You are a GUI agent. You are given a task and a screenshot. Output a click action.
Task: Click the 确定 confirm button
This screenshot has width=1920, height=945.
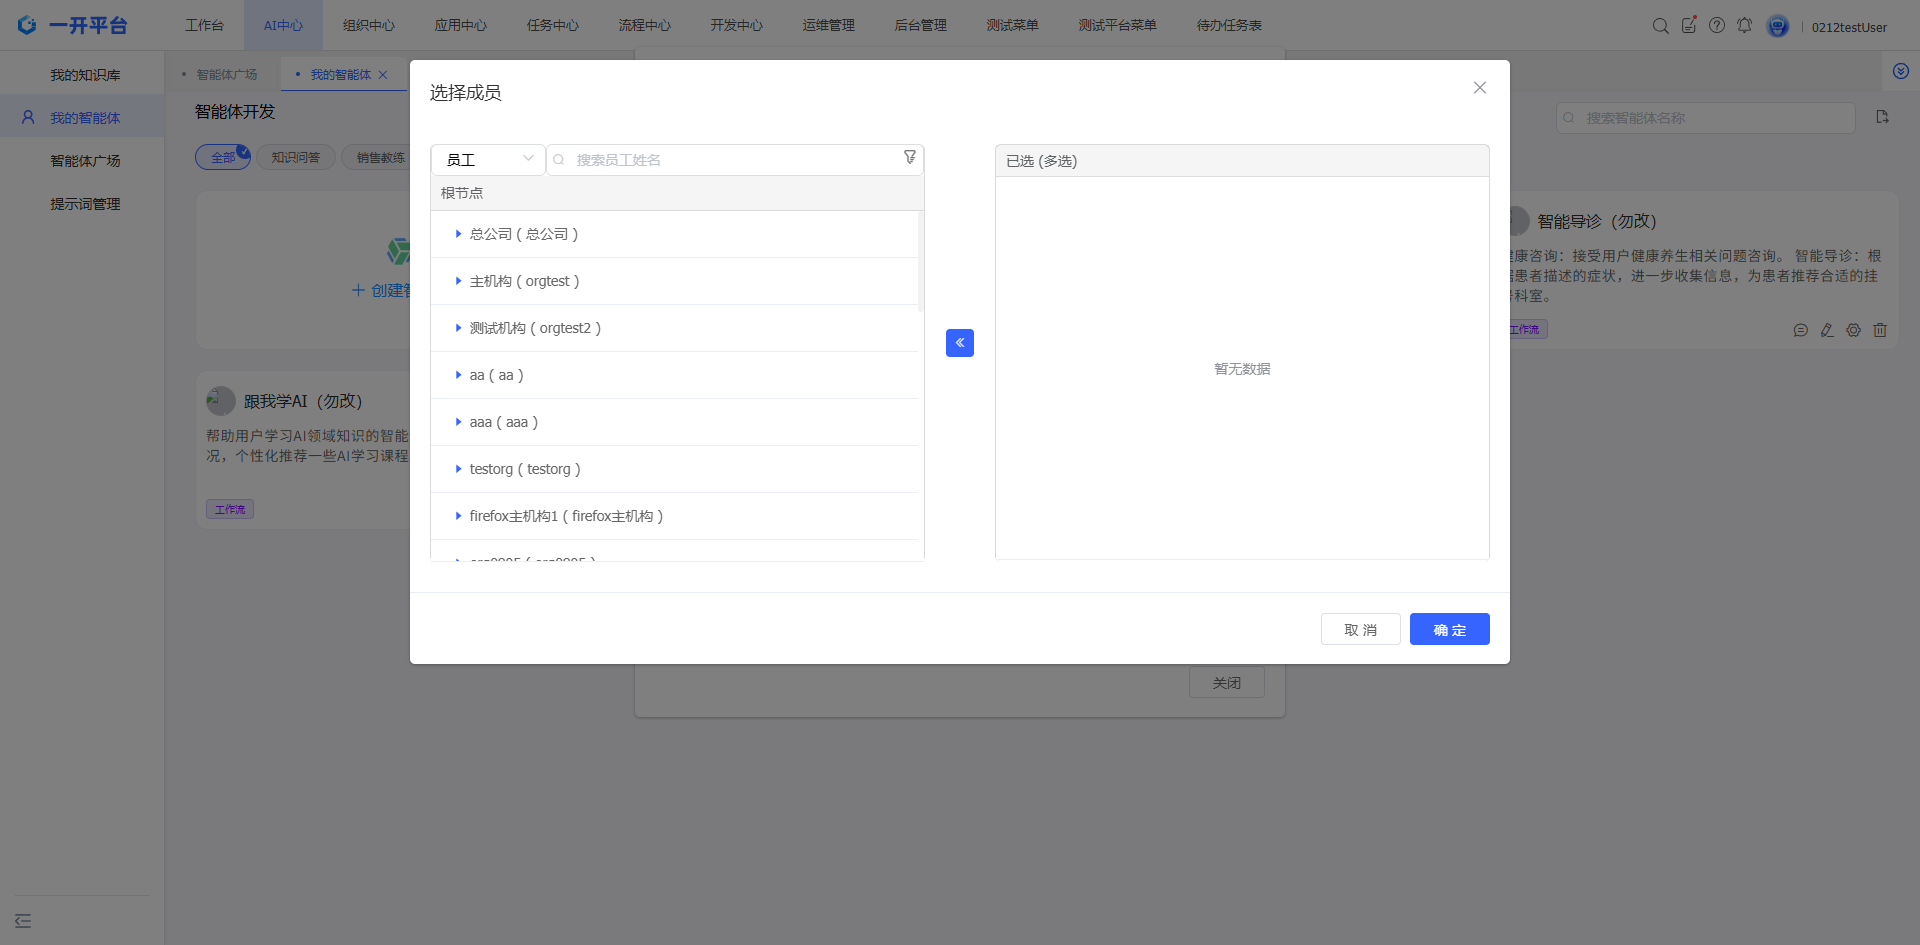coord(1449,629)
